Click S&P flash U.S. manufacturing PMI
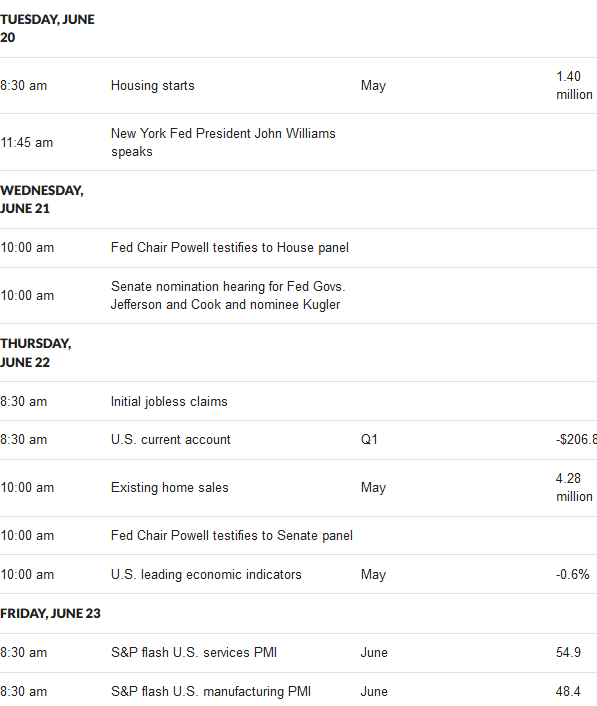597x706 pixels. tap(211, 691)
